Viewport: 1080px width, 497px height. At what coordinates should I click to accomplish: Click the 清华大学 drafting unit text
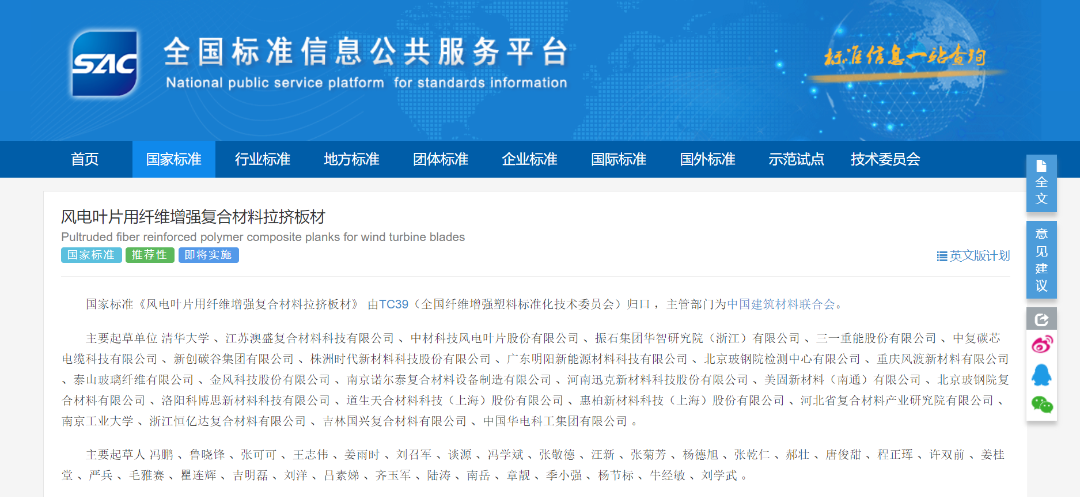point(185,338)
